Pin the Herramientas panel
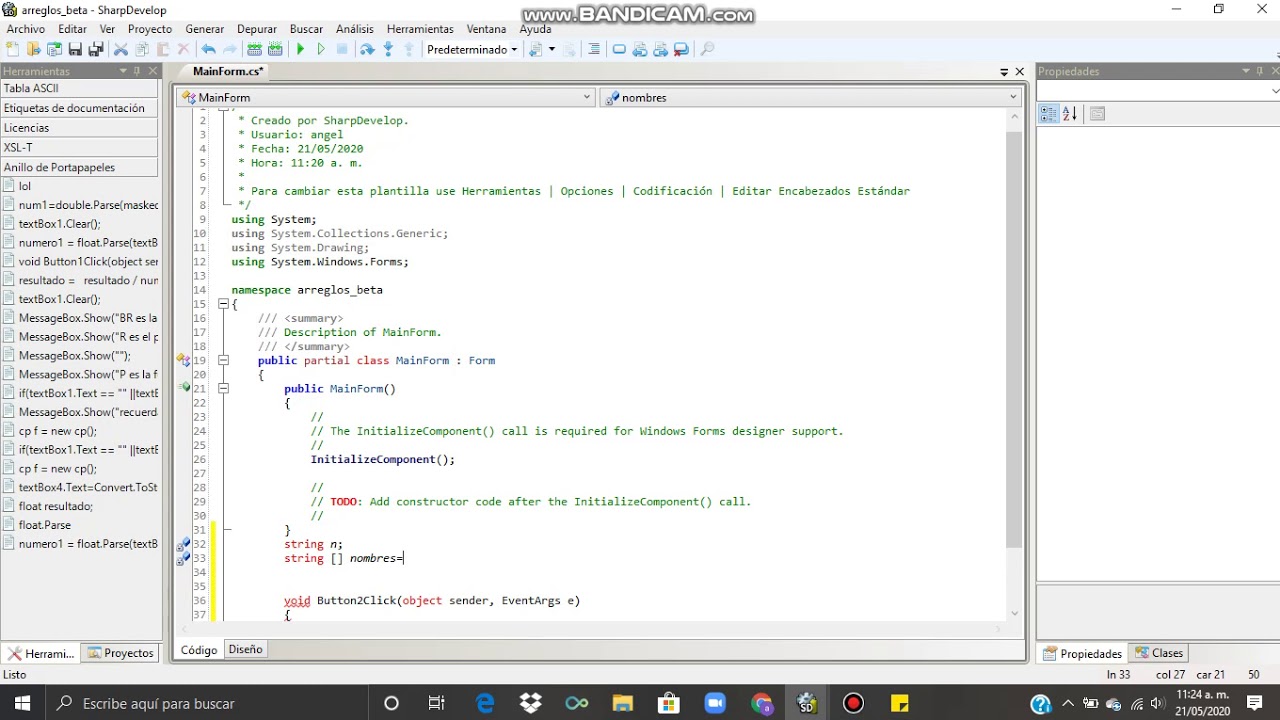The height and width of the screenshot is (720, 1280). pos(137,71)
